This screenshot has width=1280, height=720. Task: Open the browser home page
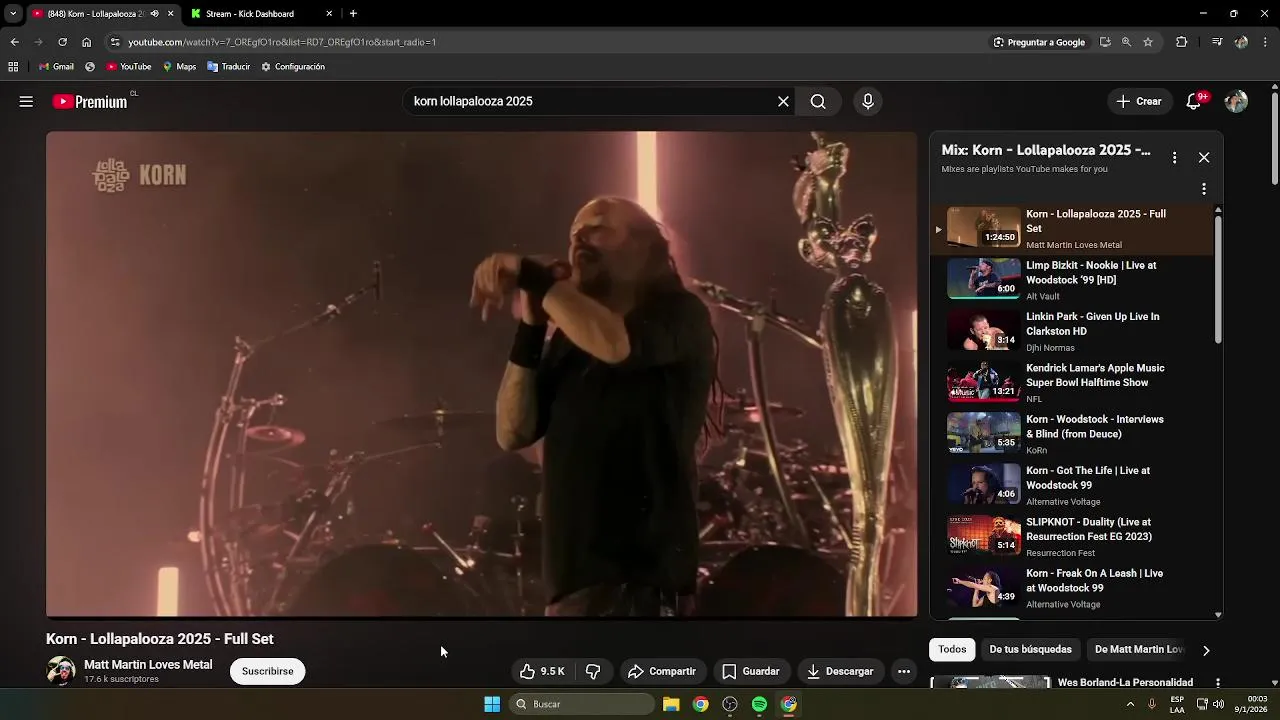click(x=86, y=42)
